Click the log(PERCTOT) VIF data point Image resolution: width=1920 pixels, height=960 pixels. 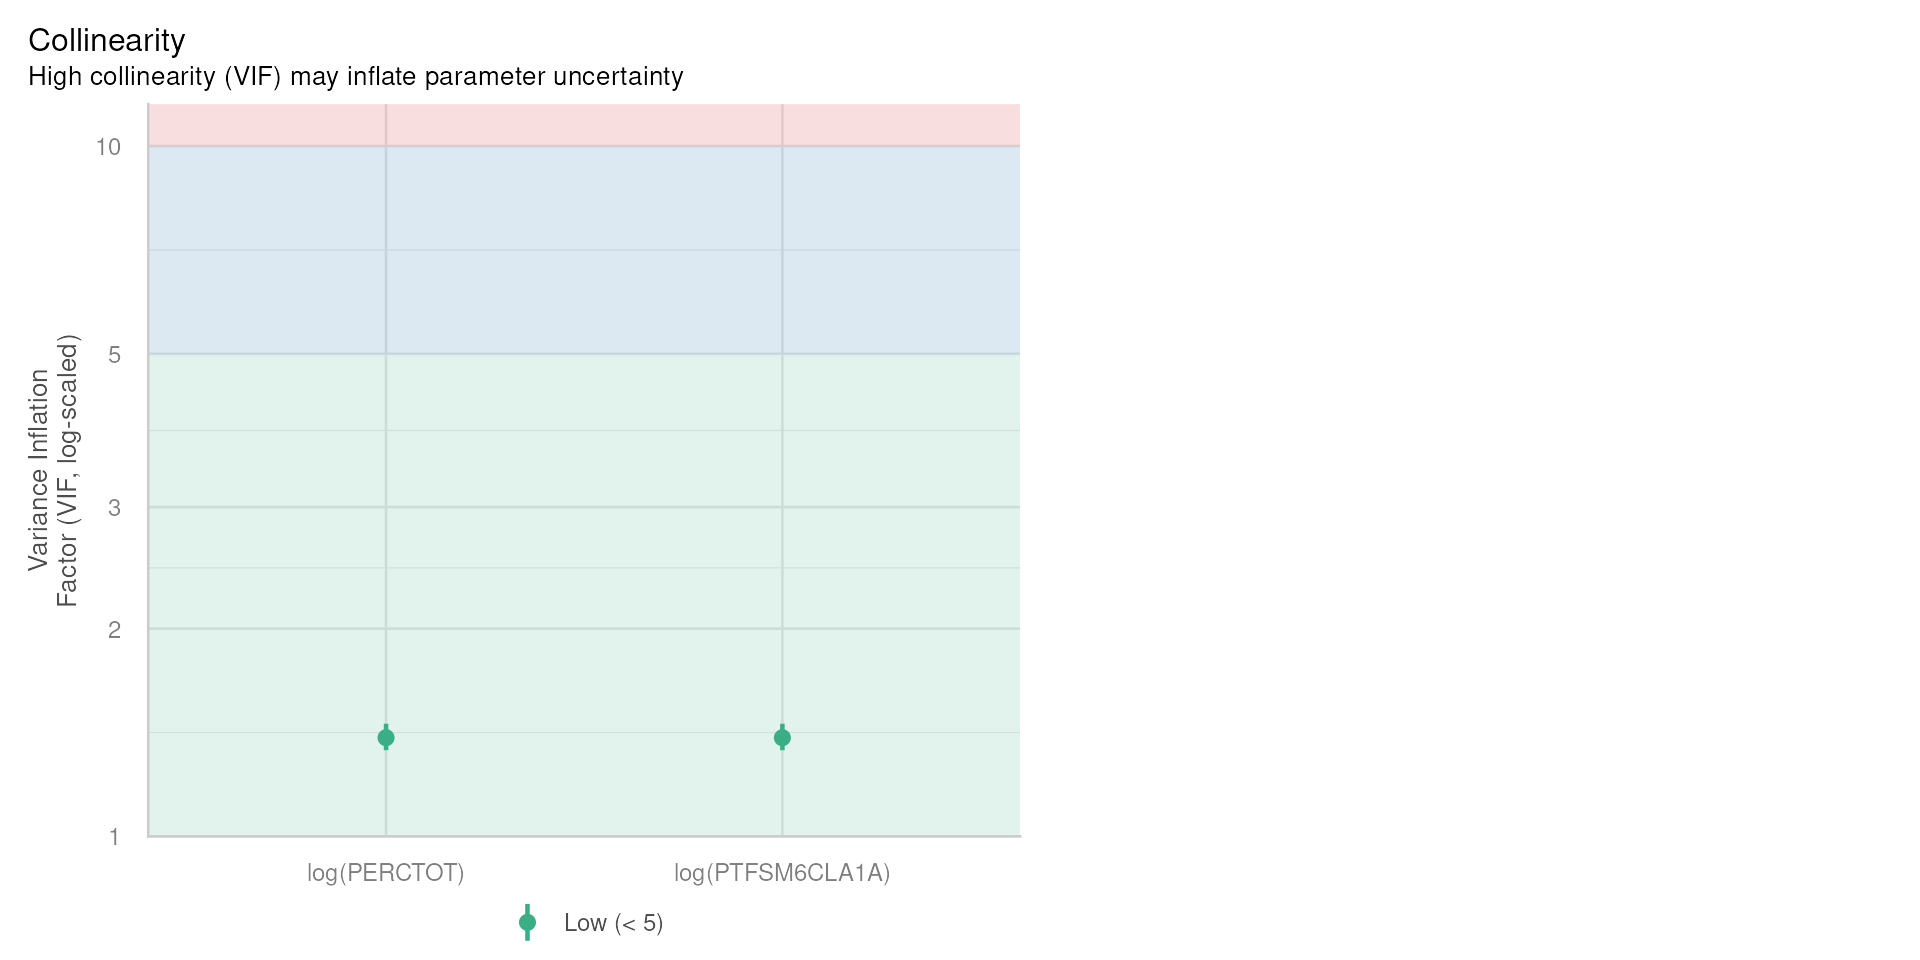[386, 738]
